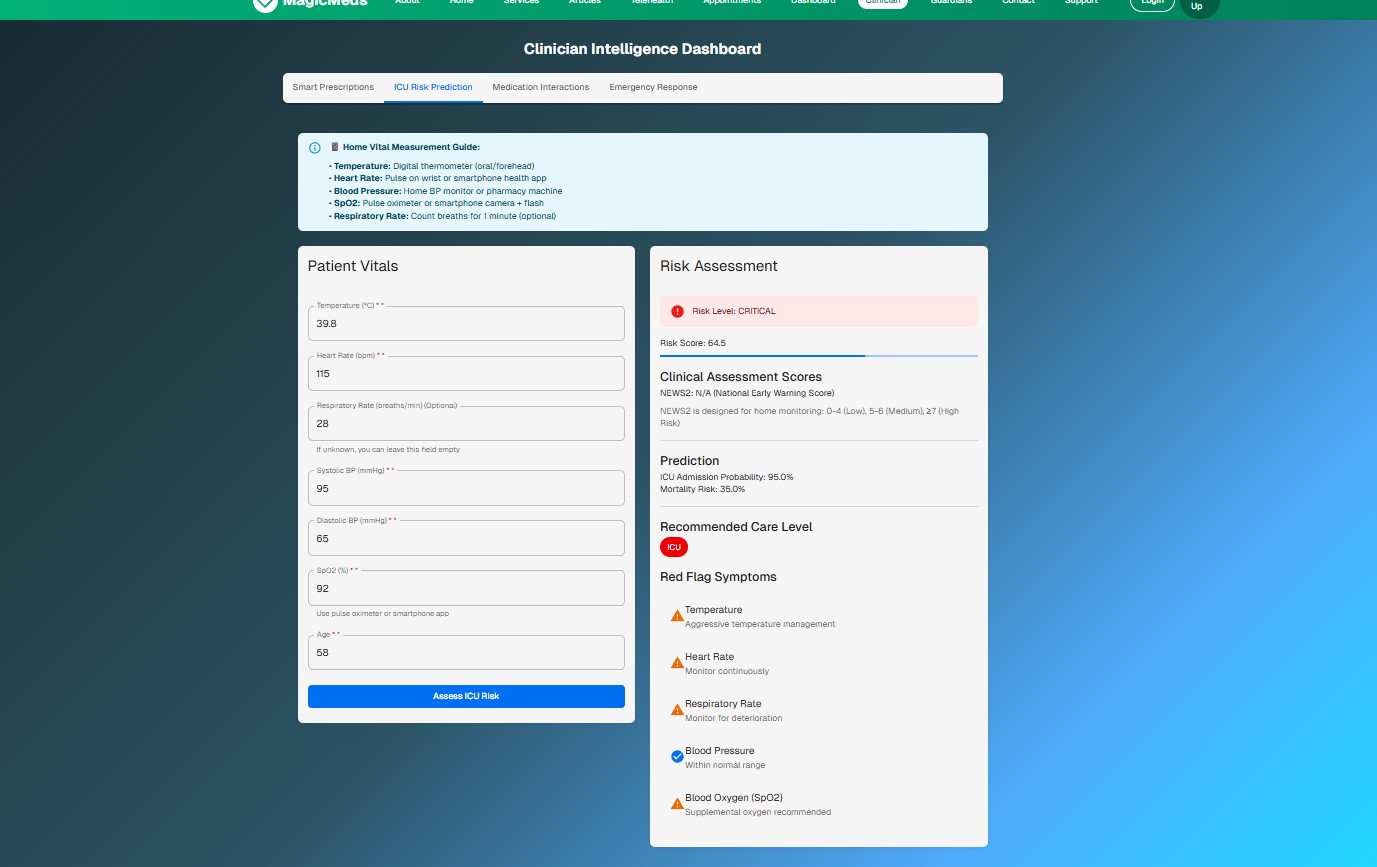Image resolution: width=1377 pixels, height=867 pixels.
Task: Click the Monitor continuously text
Action: (727, 671)
